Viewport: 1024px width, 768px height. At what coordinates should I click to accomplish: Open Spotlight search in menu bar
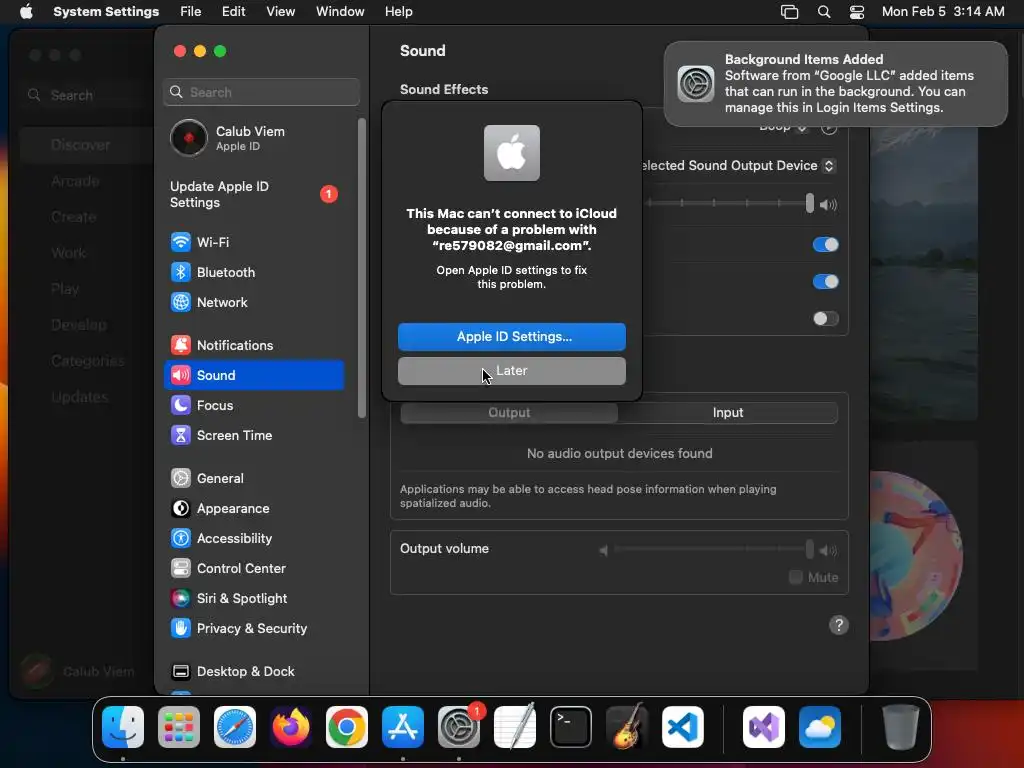[x=824, y=12]
